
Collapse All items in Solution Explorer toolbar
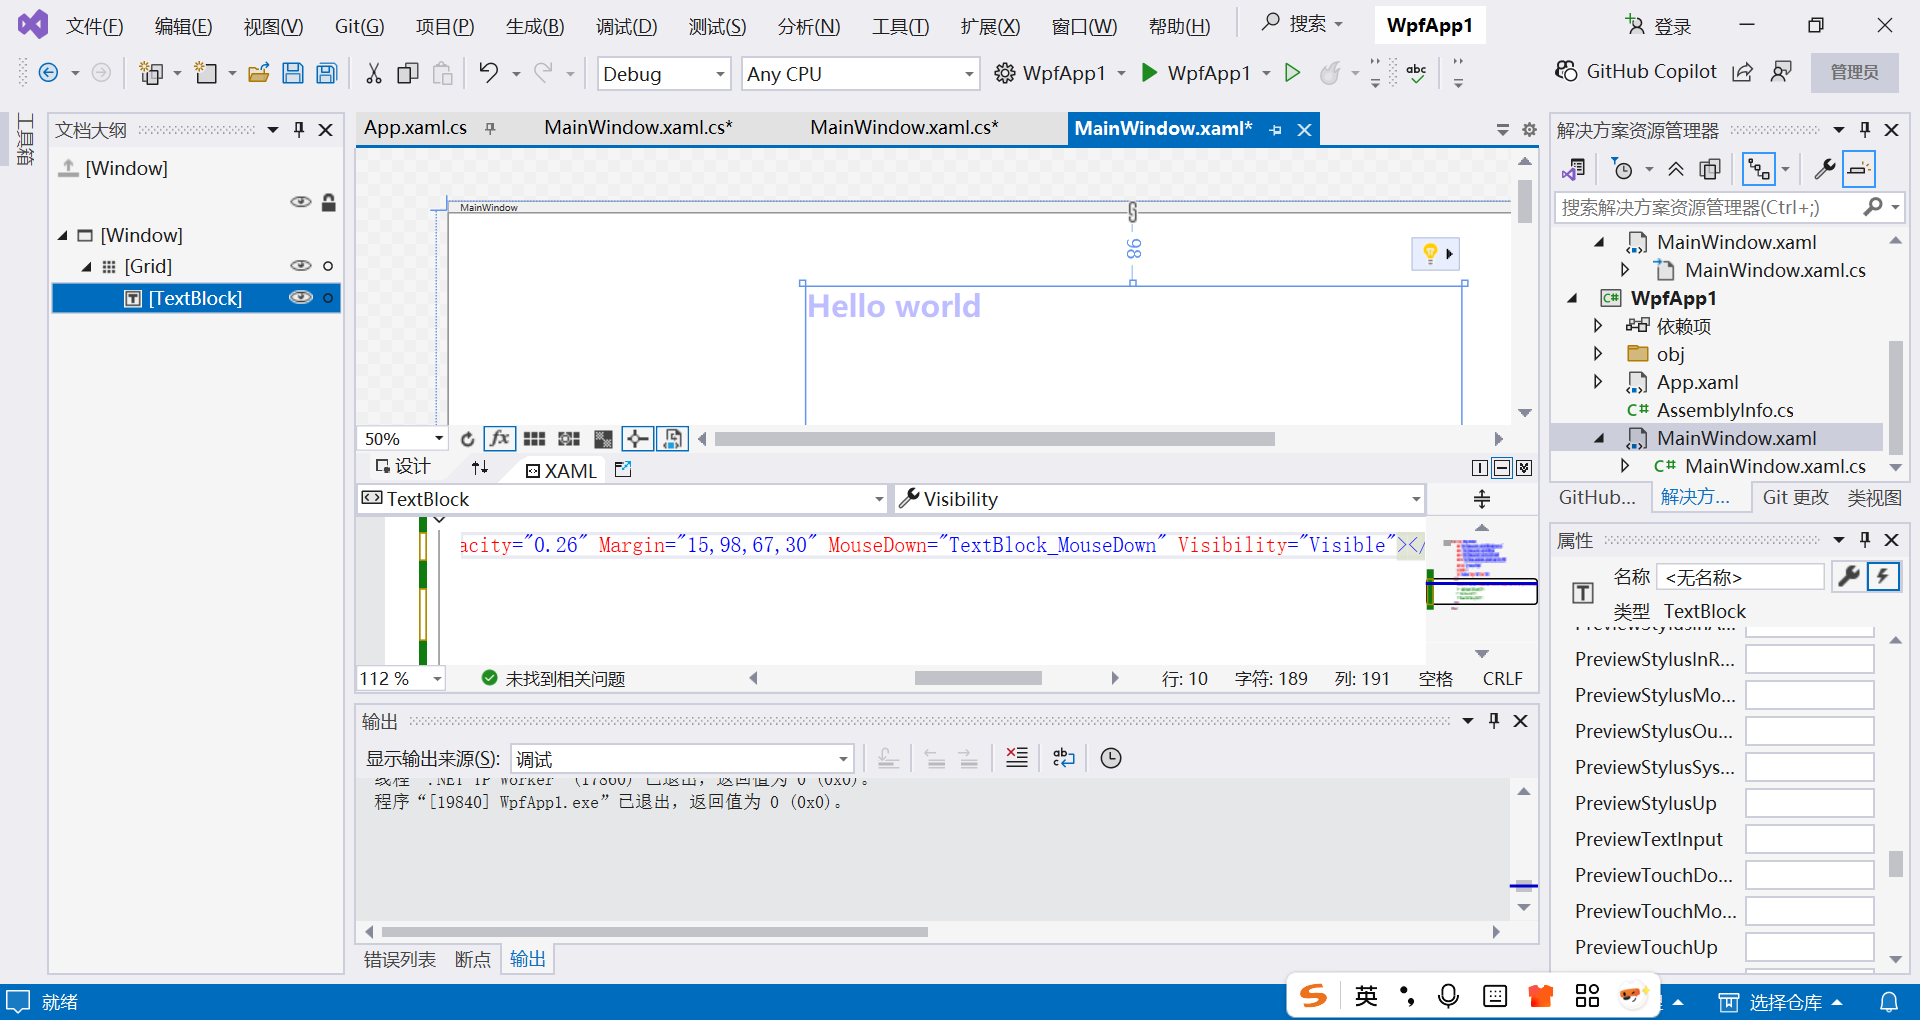(x=1677, y=168)
